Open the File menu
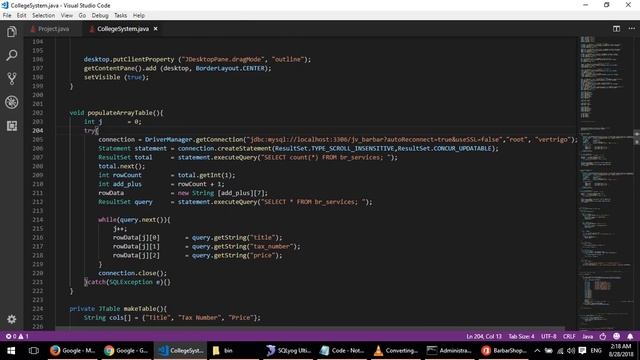 click(x=7, y=16)
